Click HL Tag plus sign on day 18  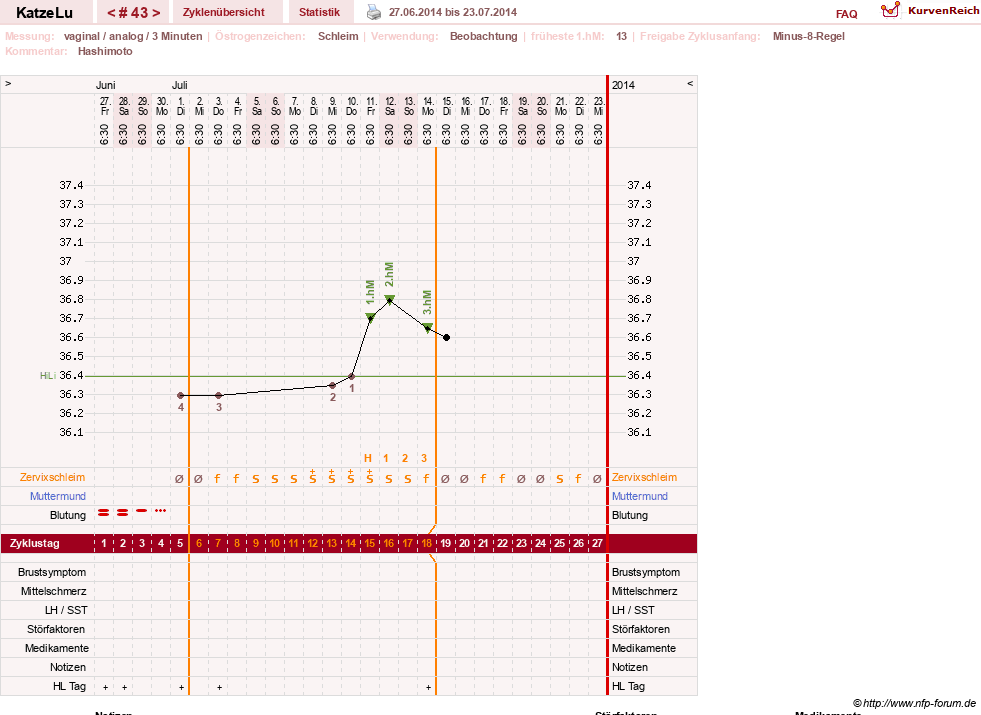point(428,687)
